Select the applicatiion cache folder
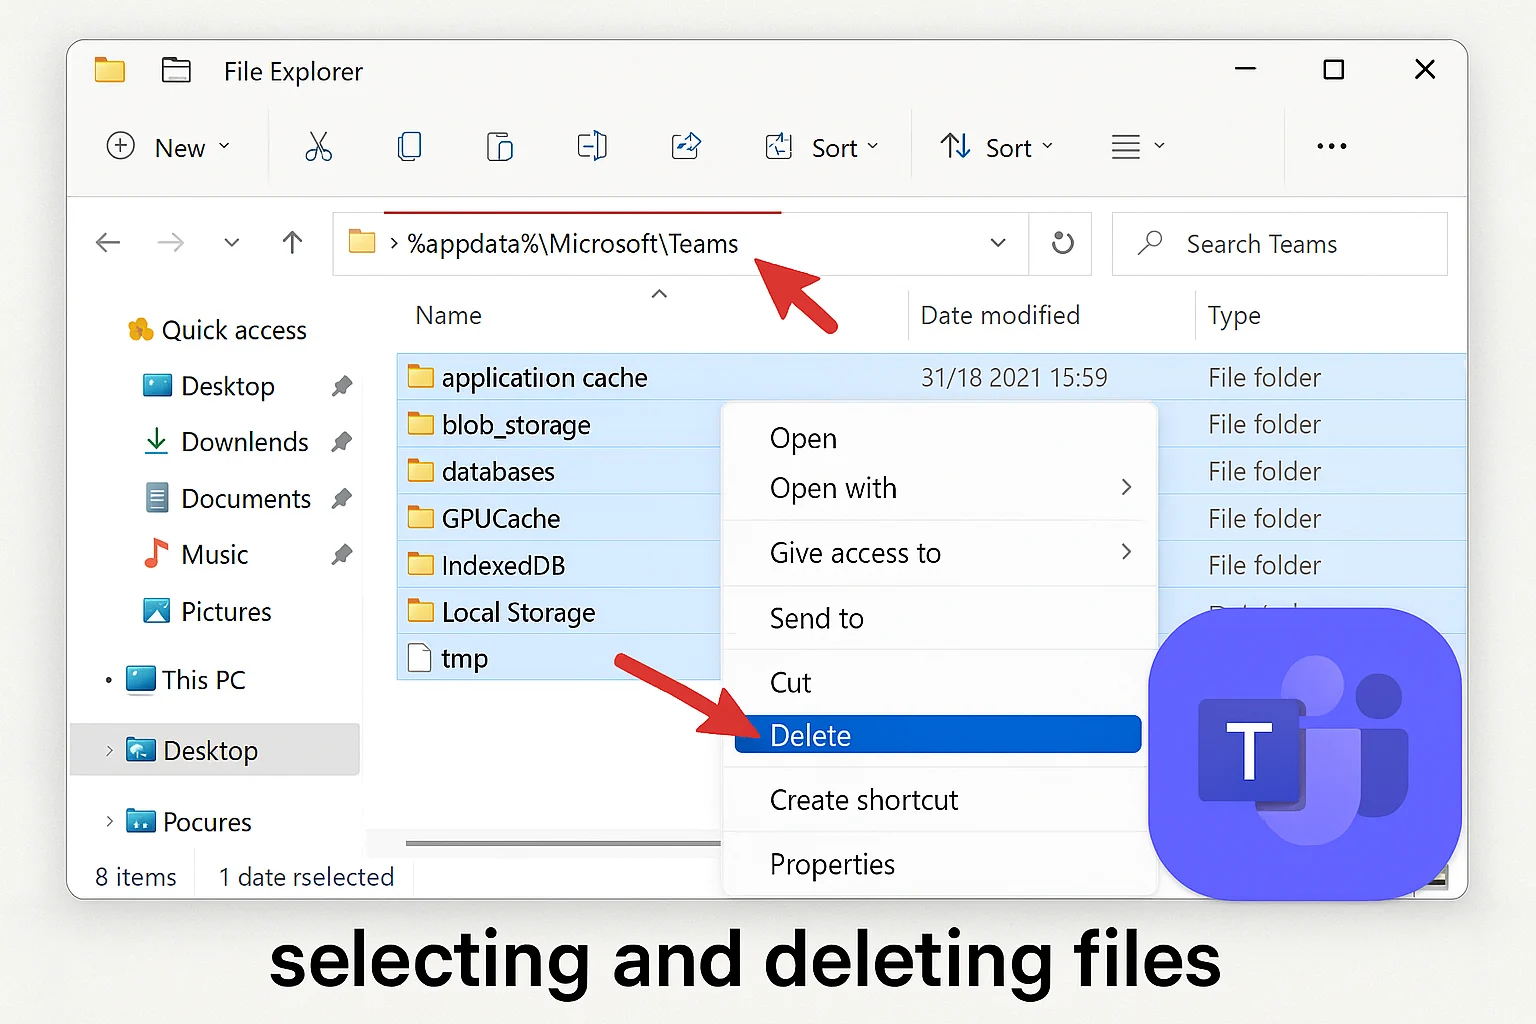The image size is (1536, 1024). point(528,377)
